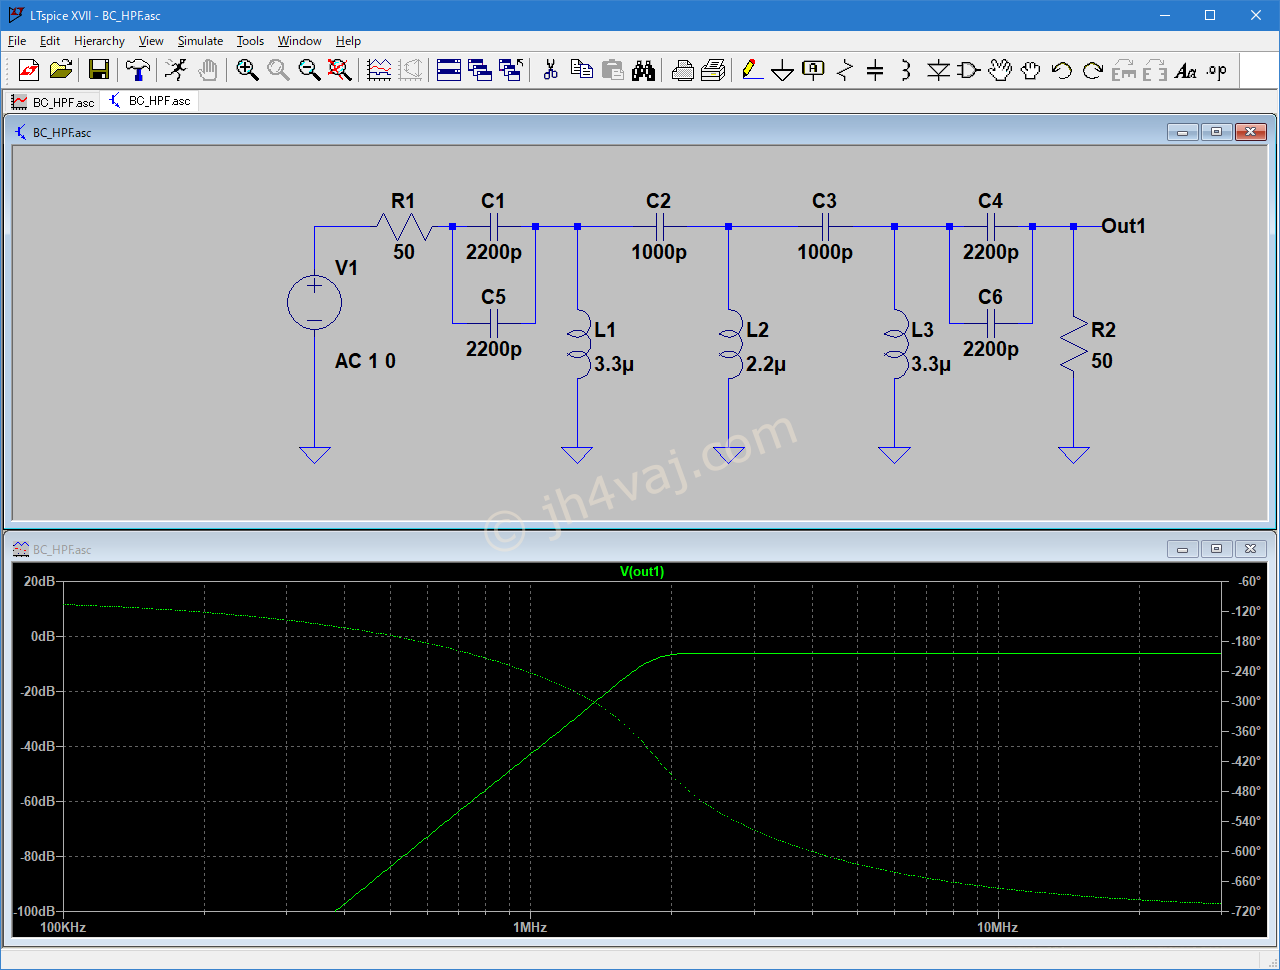
Task: Click the Autorange plot icon
Action: coord(379,70)
